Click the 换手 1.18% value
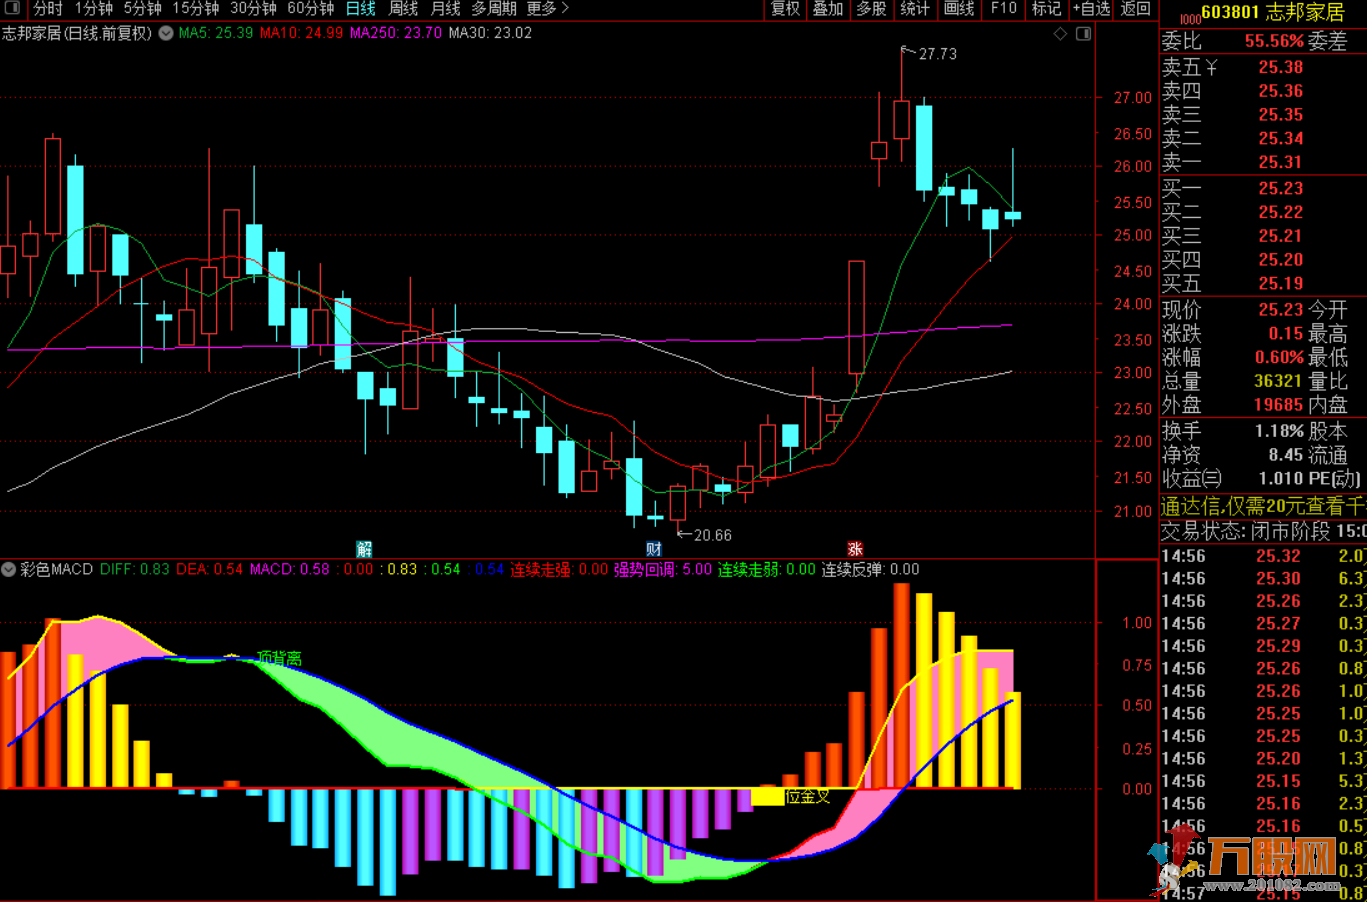This screenshot has height=902, width=1367. coord(1279,431)
